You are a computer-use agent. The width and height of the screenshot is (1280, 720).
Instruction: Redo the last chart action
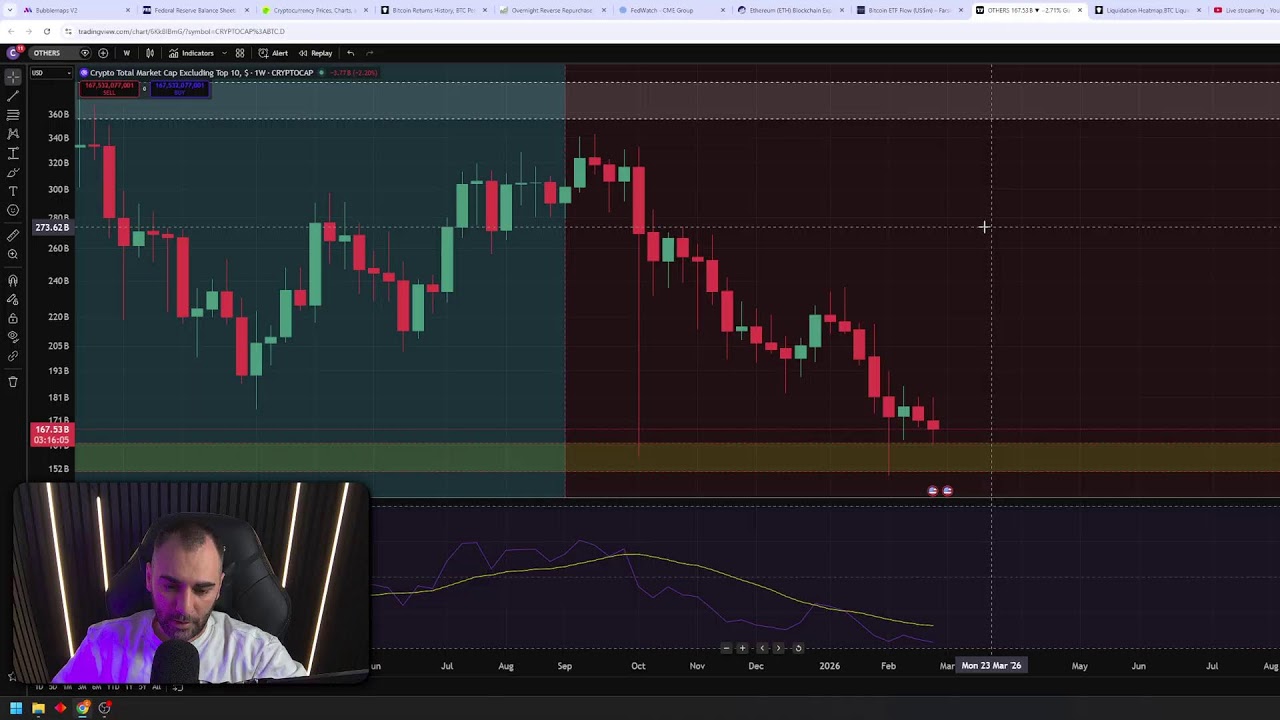[x=370, y=53]
